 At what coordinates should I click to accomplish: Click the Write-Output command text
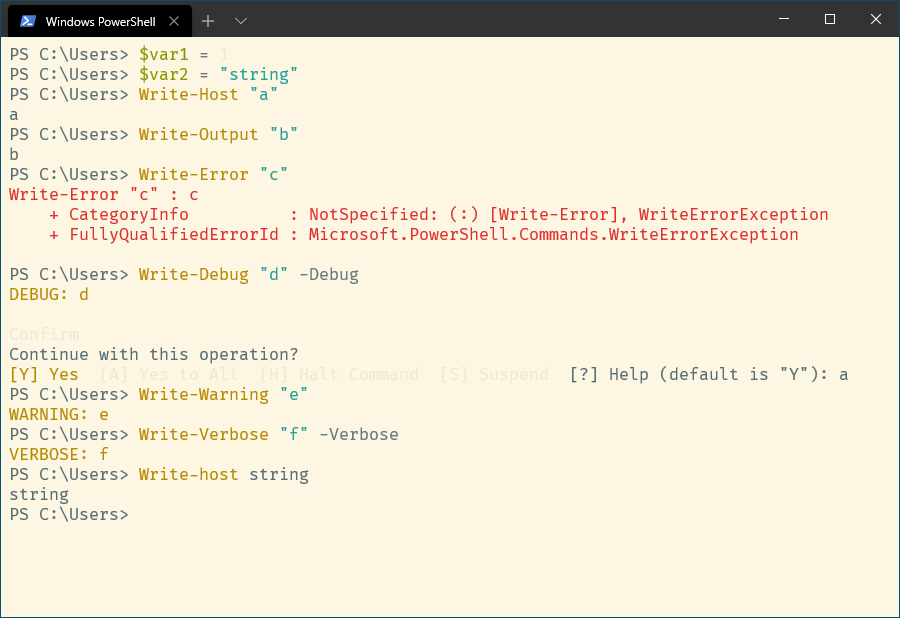[199, 135]
